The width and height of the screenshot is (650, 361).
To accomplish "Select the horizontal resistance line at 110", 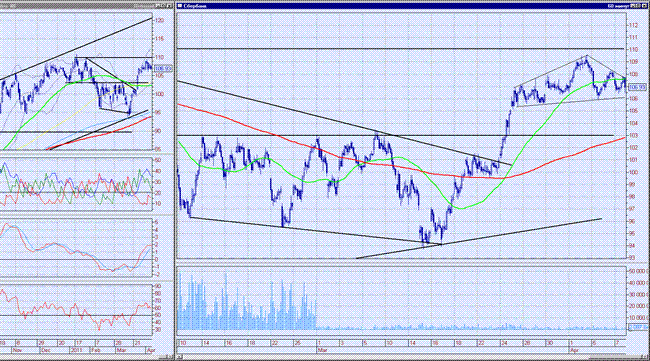I will pos(400,49).
